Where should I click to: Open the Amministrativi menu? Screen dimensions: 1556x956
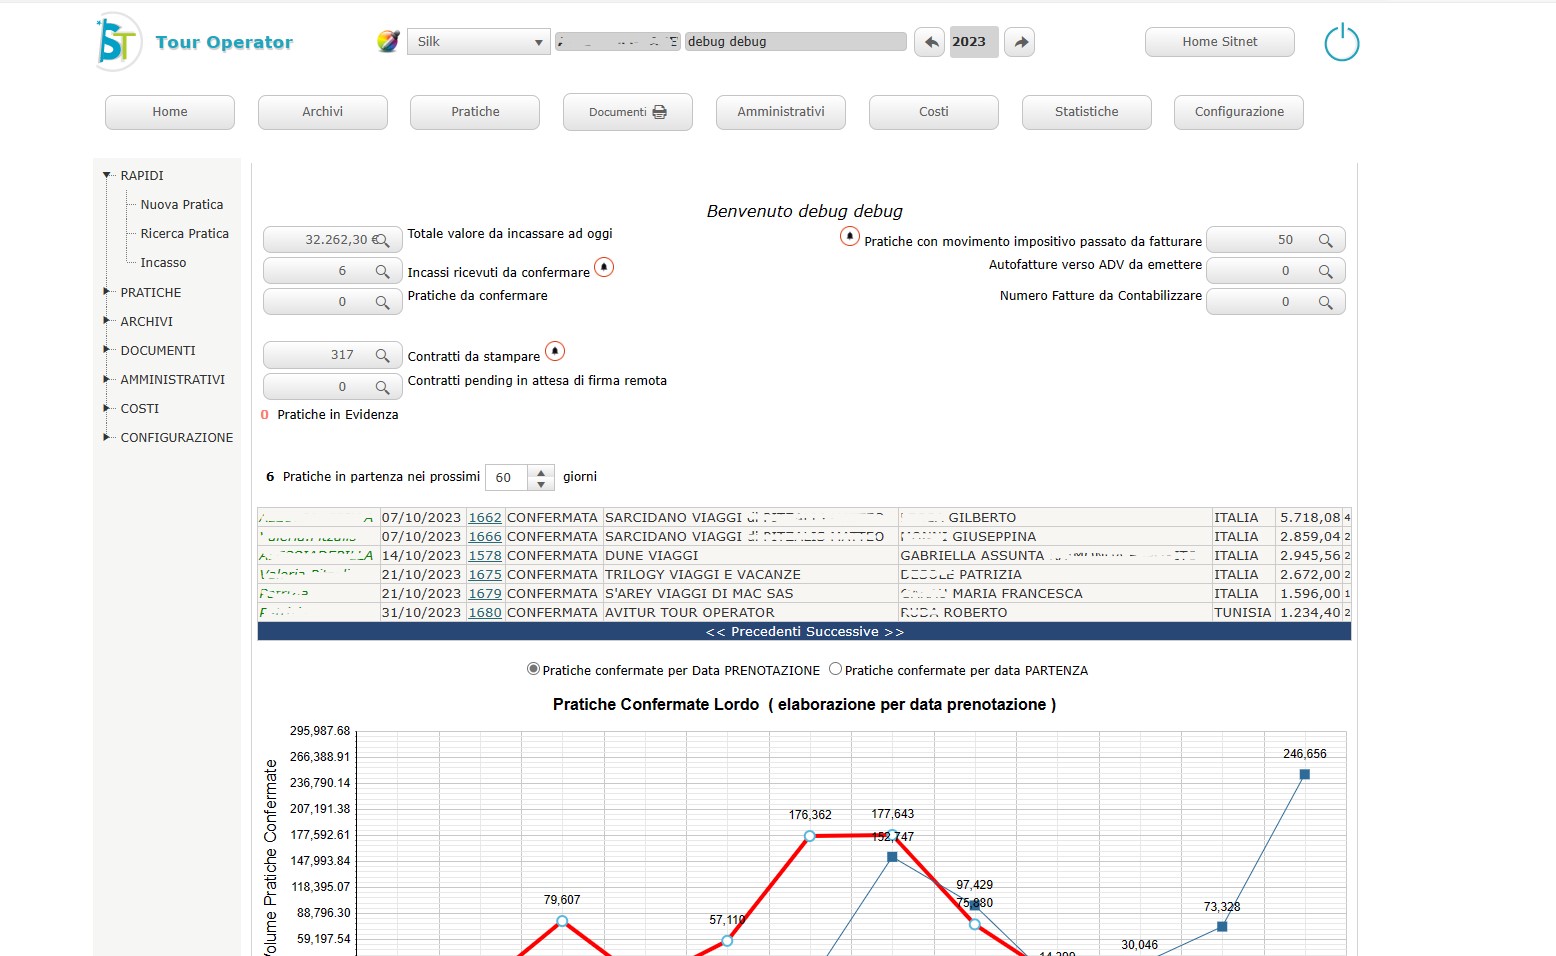(x=781, y=112)
